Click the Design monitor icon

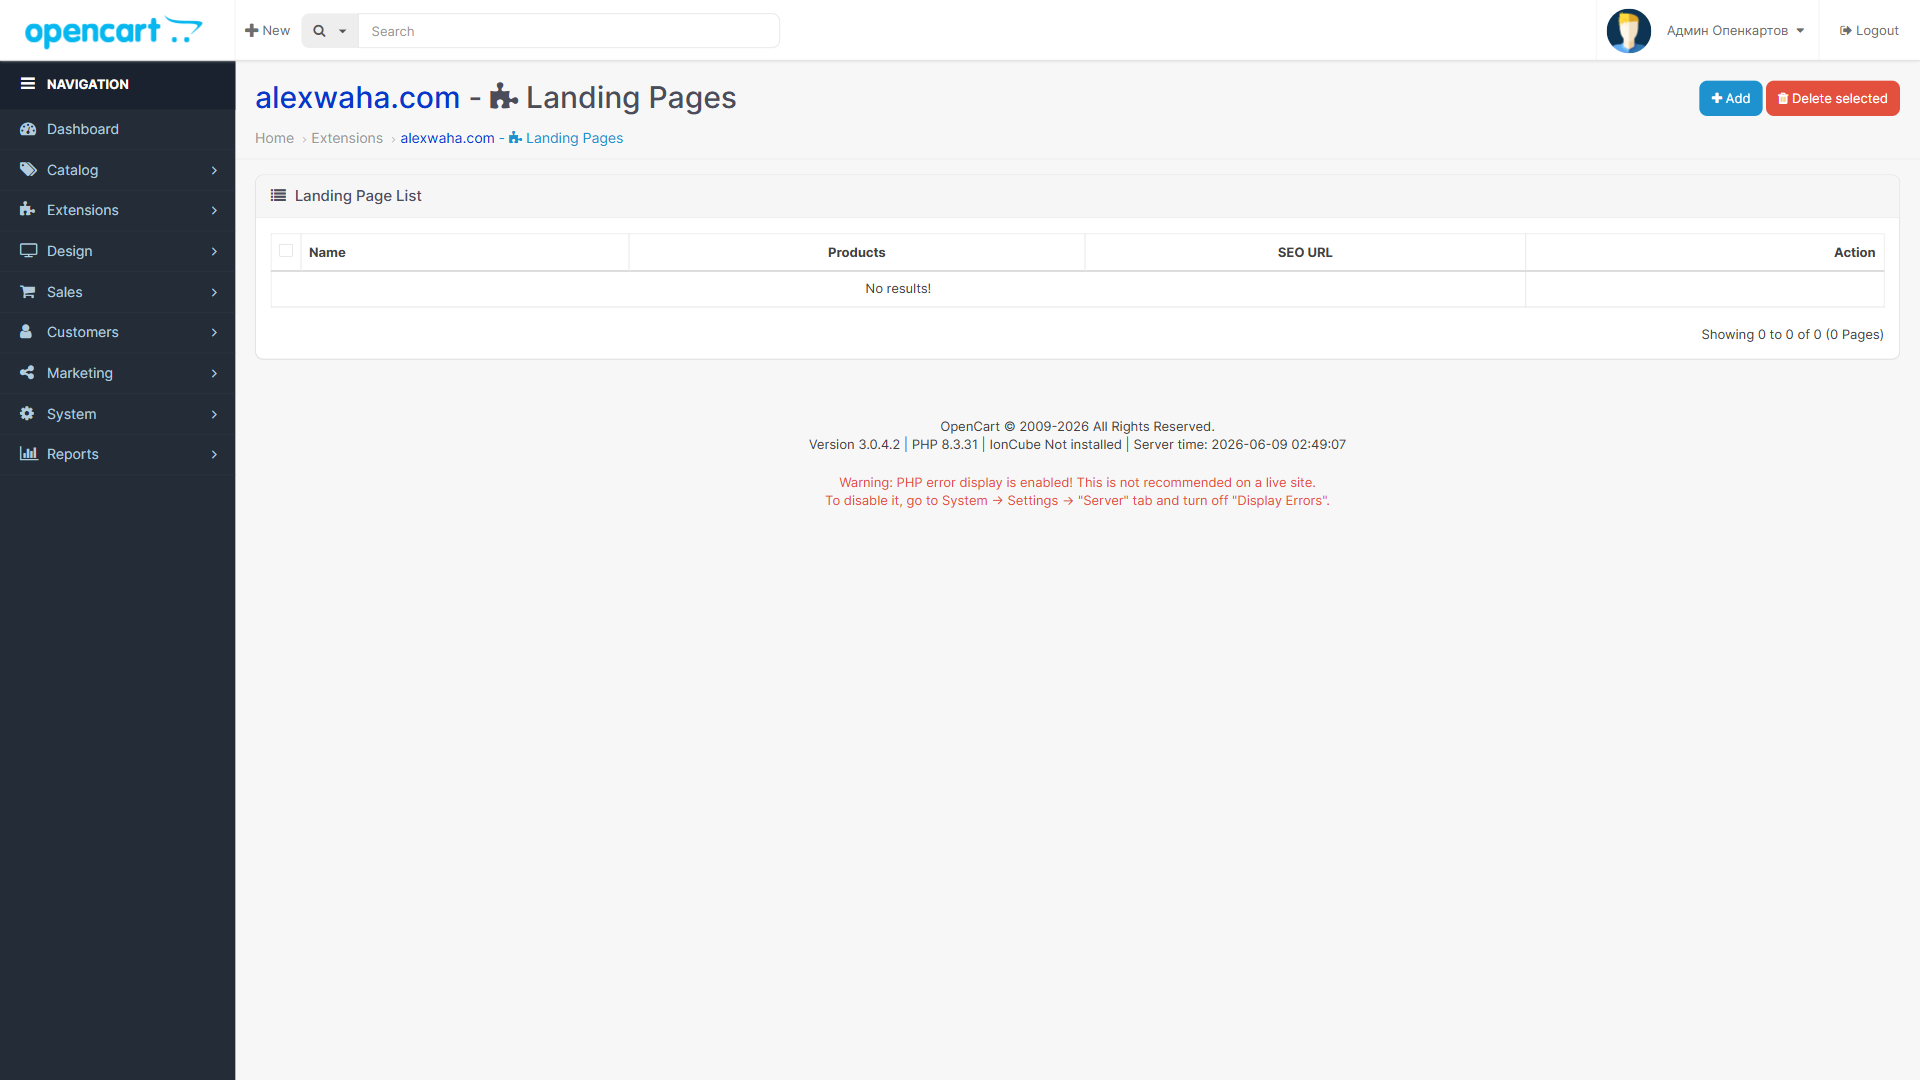pyautogui.click(x=28, y=251)
